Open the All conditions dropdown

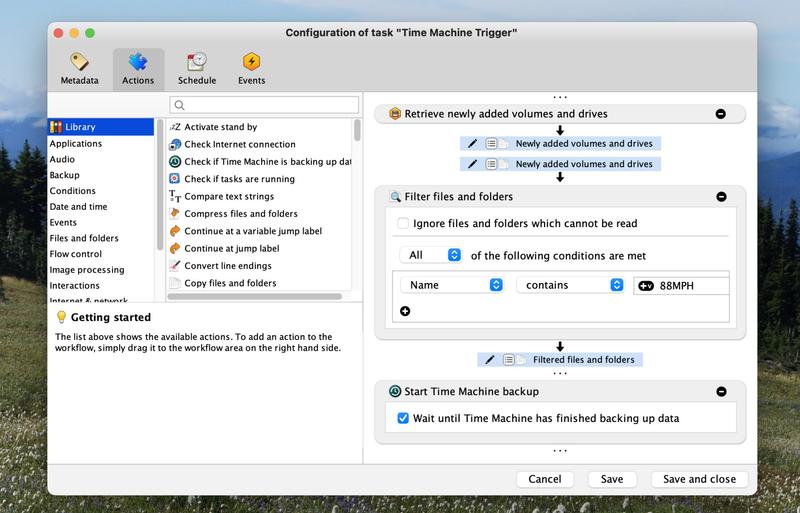tap(430, 255)
